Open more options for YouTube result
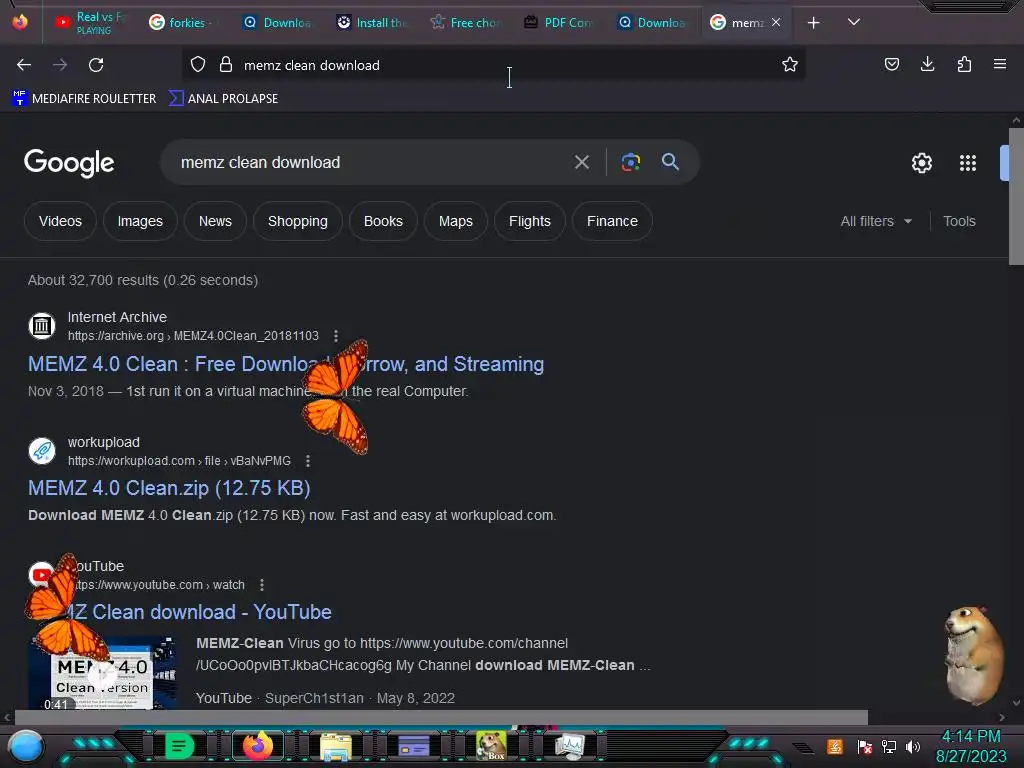This screenshot has width=1024, height=768. coord(262,585)
